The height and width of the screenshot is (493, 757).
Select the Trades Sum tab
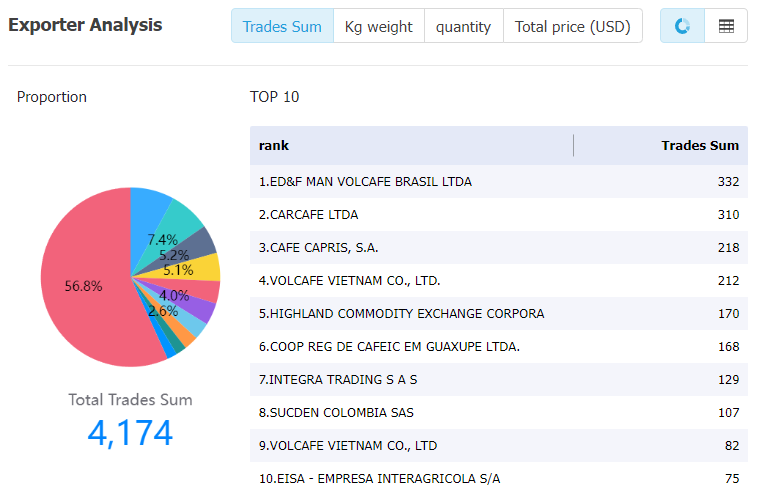point(282,26)
